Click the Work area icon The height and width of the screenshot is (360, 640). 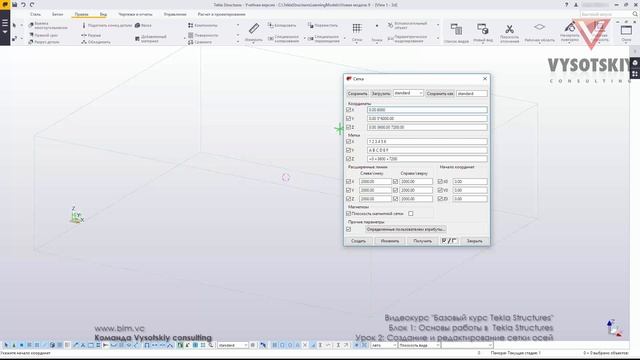(x=539, y=32)
